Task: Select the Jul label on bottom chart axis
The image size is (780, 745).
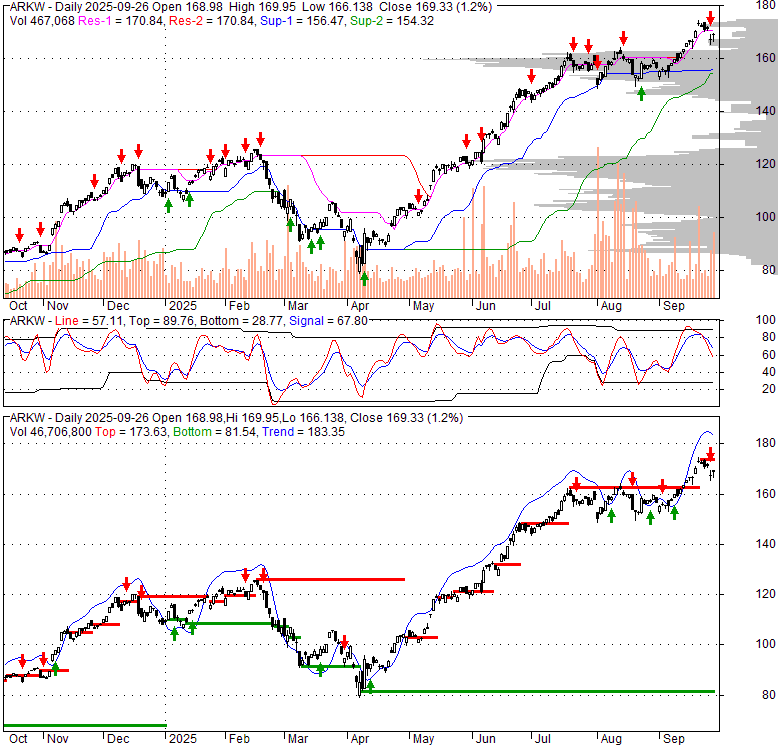Action: point(542,739)
